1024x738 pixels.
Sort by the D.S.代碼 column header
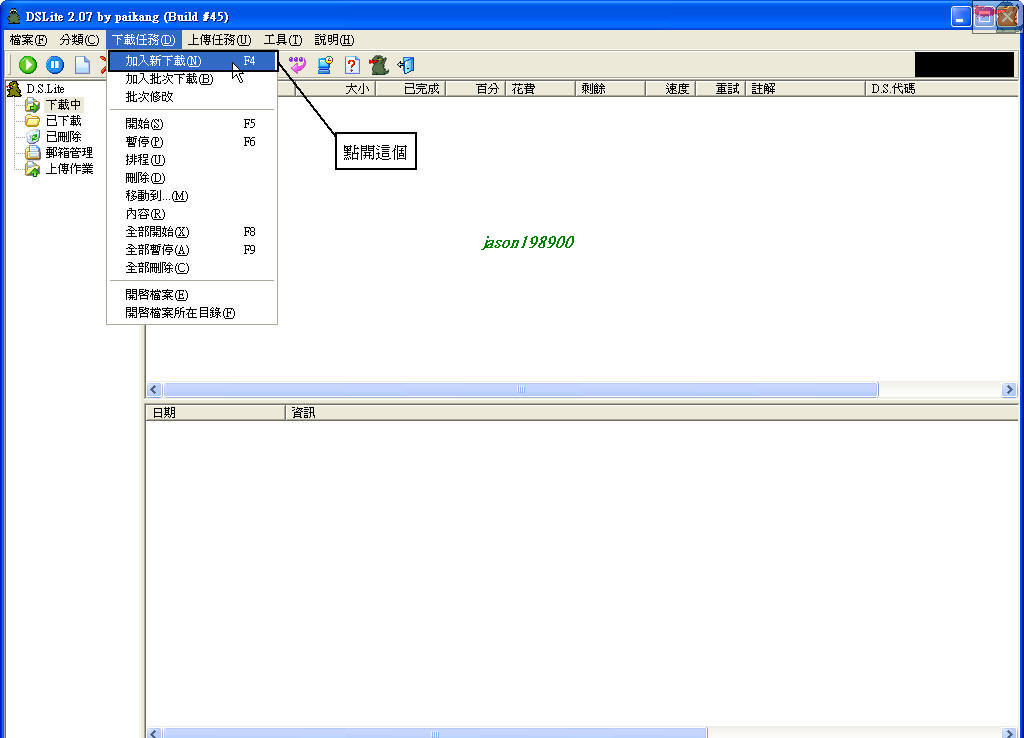pyautogui.click(x=941, y=89)
